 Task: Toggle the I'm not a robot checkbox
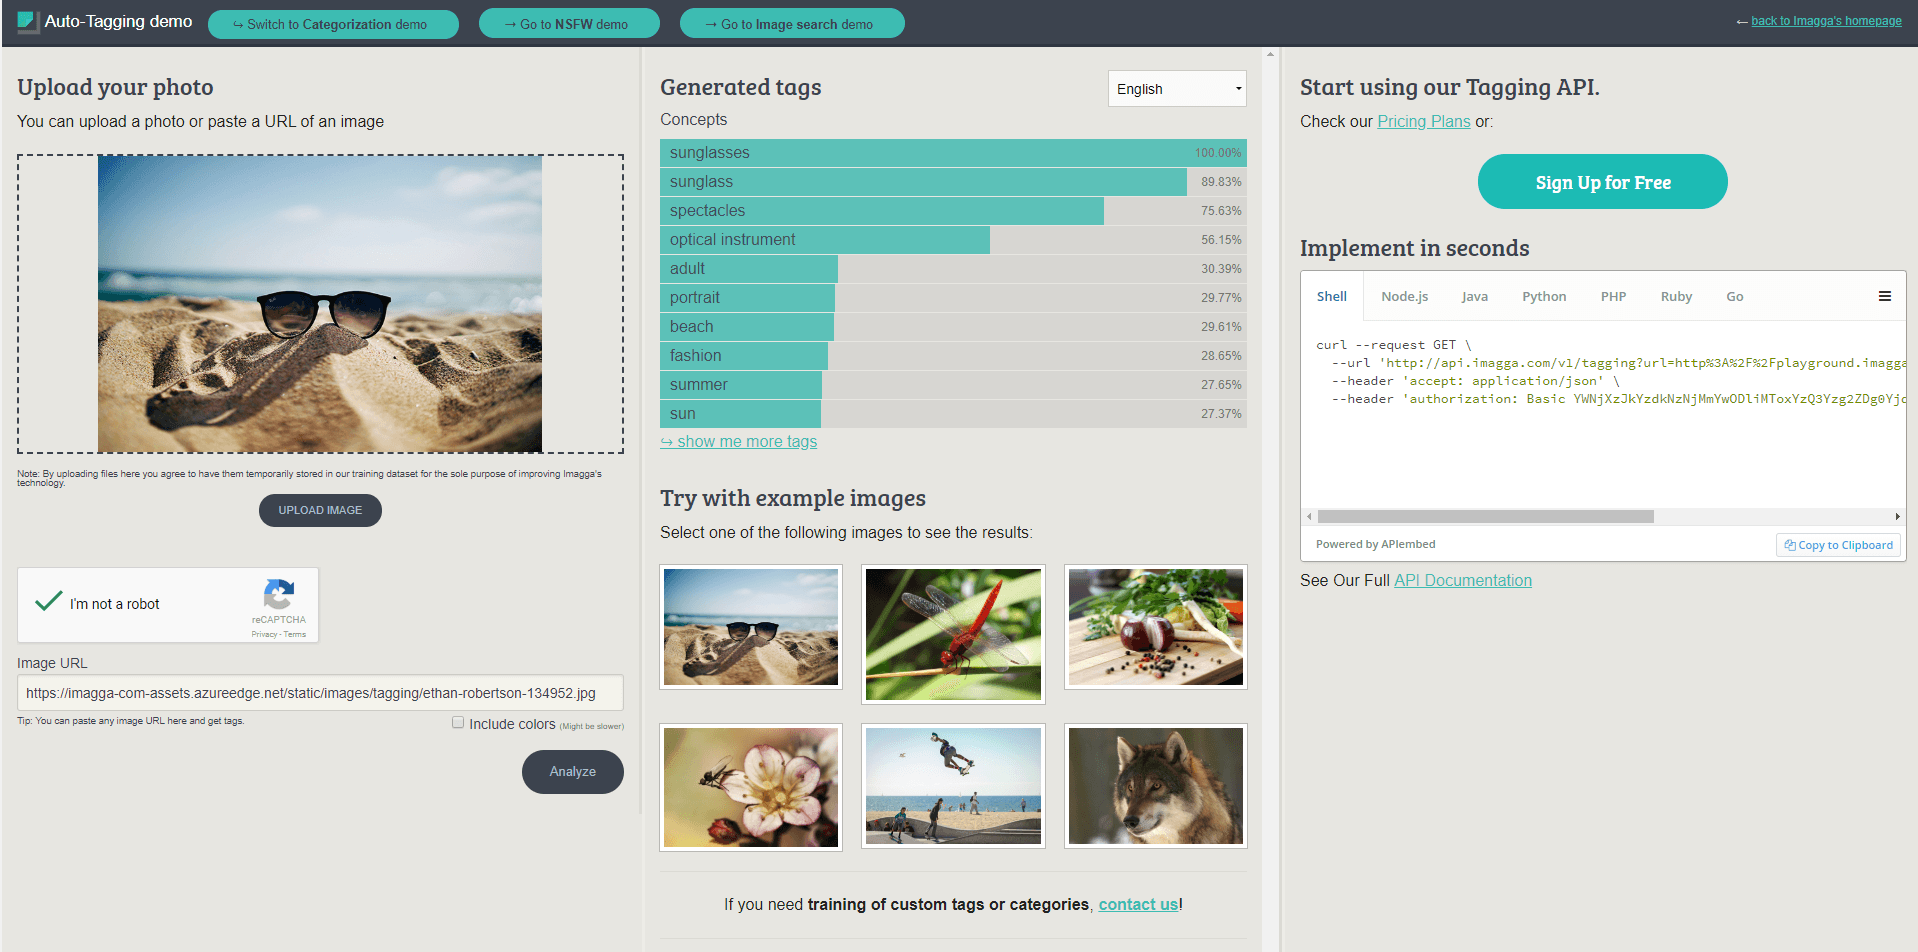click(49, 602)
